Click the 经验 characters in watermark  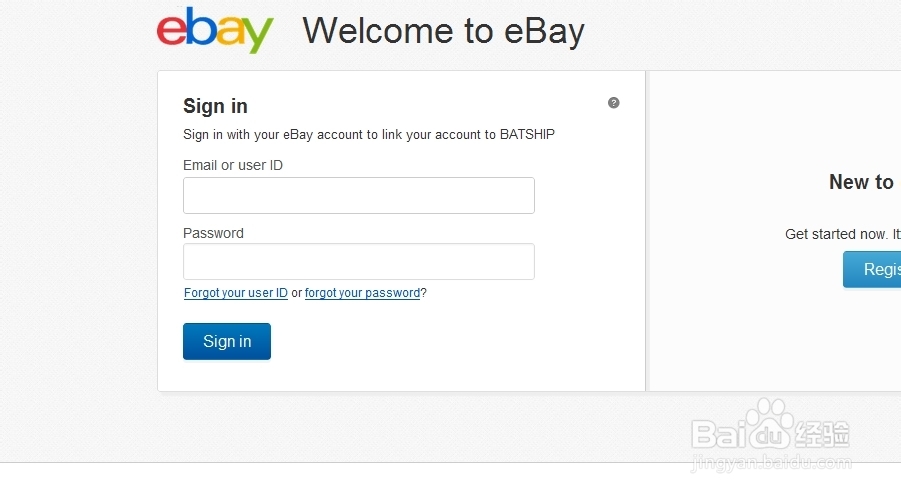822,434
